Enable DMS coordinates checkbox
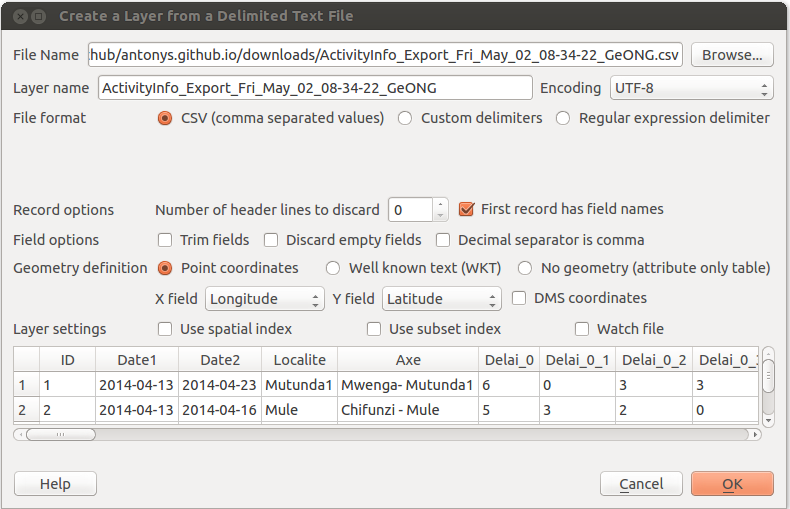This screenshot has width=790, height=509. tap(519, 298)
